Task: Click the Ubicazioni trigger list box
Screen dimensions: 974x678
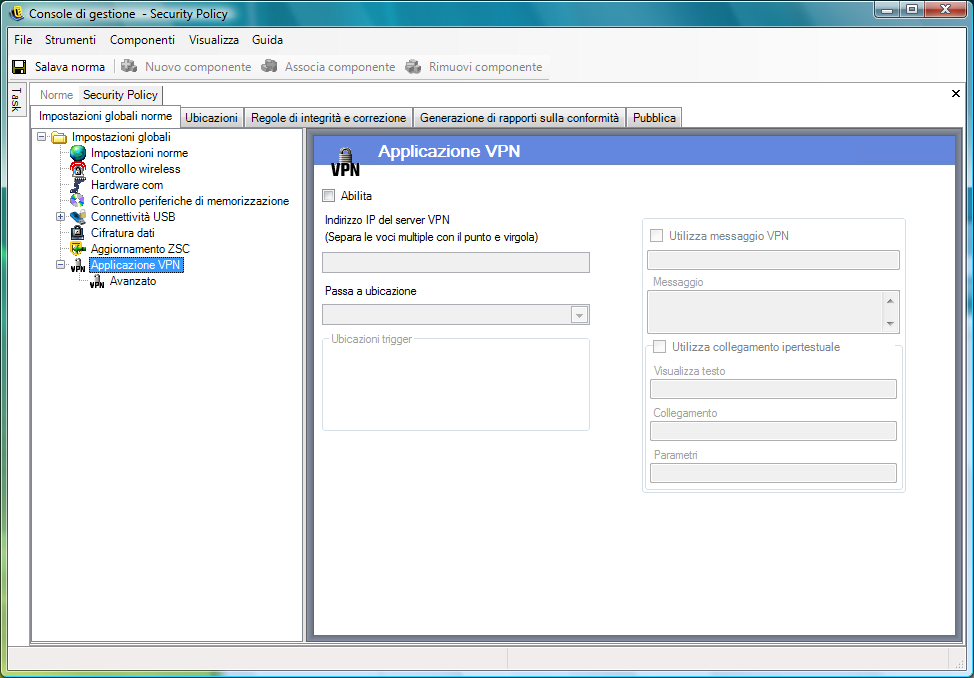Action: (455, 387)
